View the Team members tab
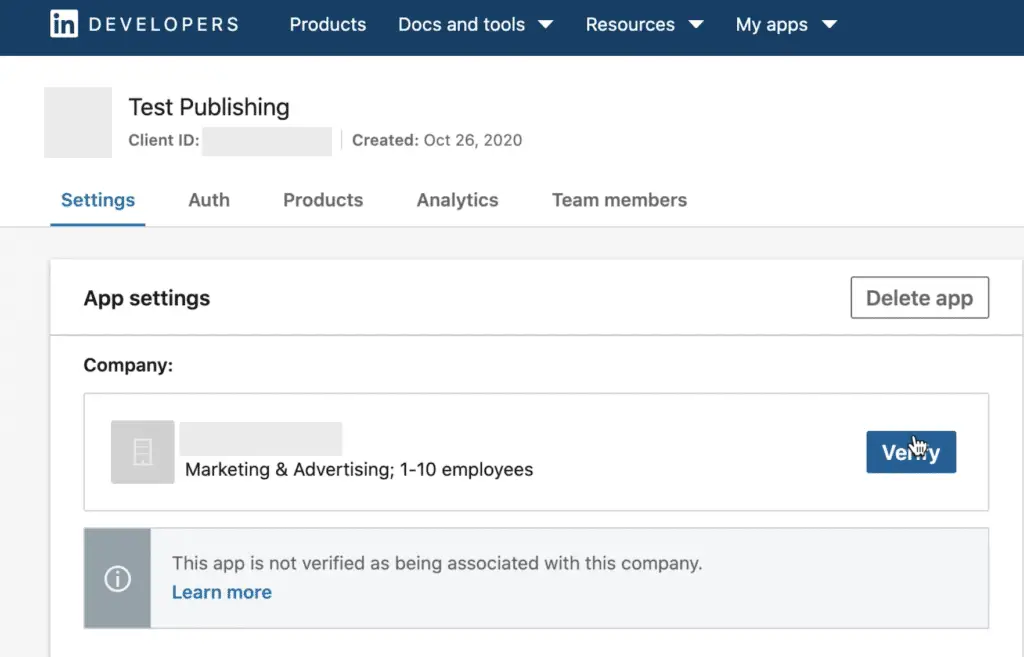 619,200
